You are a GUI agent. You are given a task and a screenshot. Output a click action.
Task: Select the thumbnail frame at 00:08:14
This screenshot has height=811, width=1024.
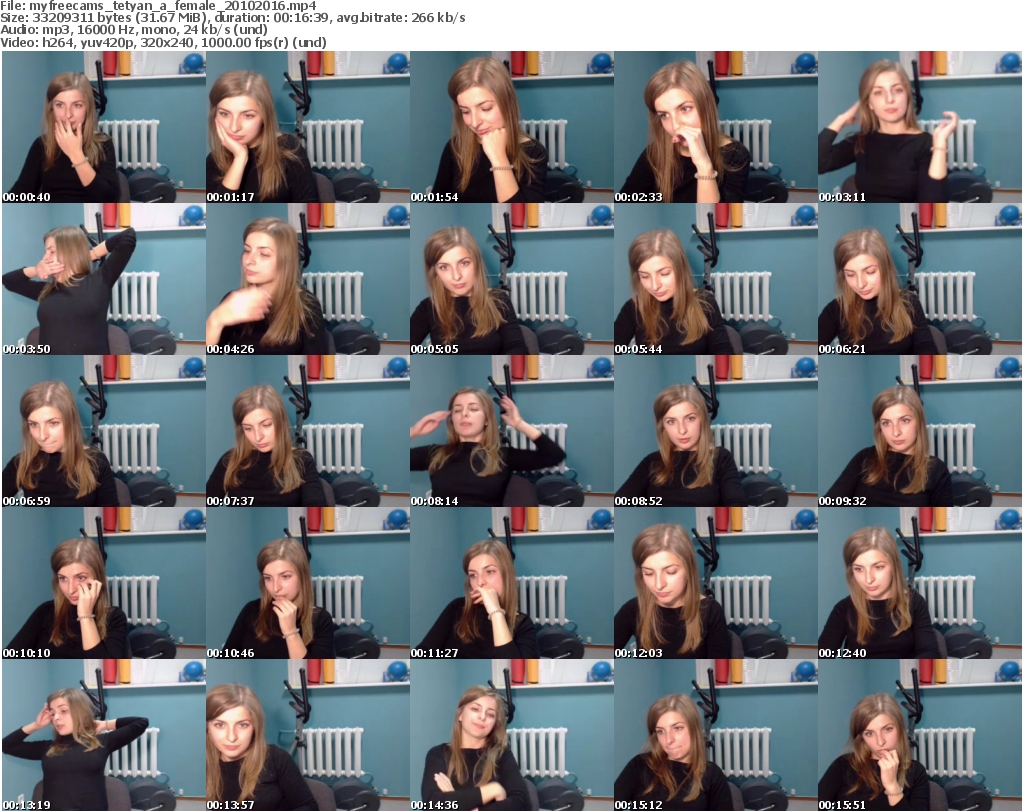pyautogui.click(x=512, y=432)
